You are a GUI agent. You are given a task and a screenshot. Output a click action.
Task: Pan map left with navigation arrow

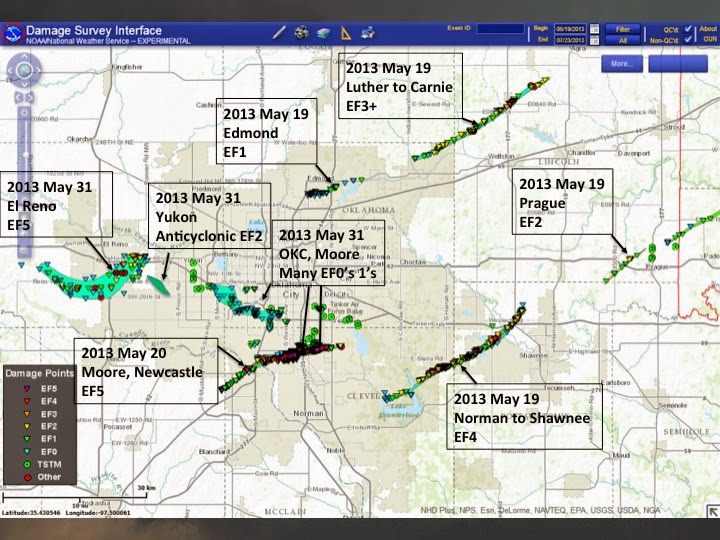click(11, 70)
